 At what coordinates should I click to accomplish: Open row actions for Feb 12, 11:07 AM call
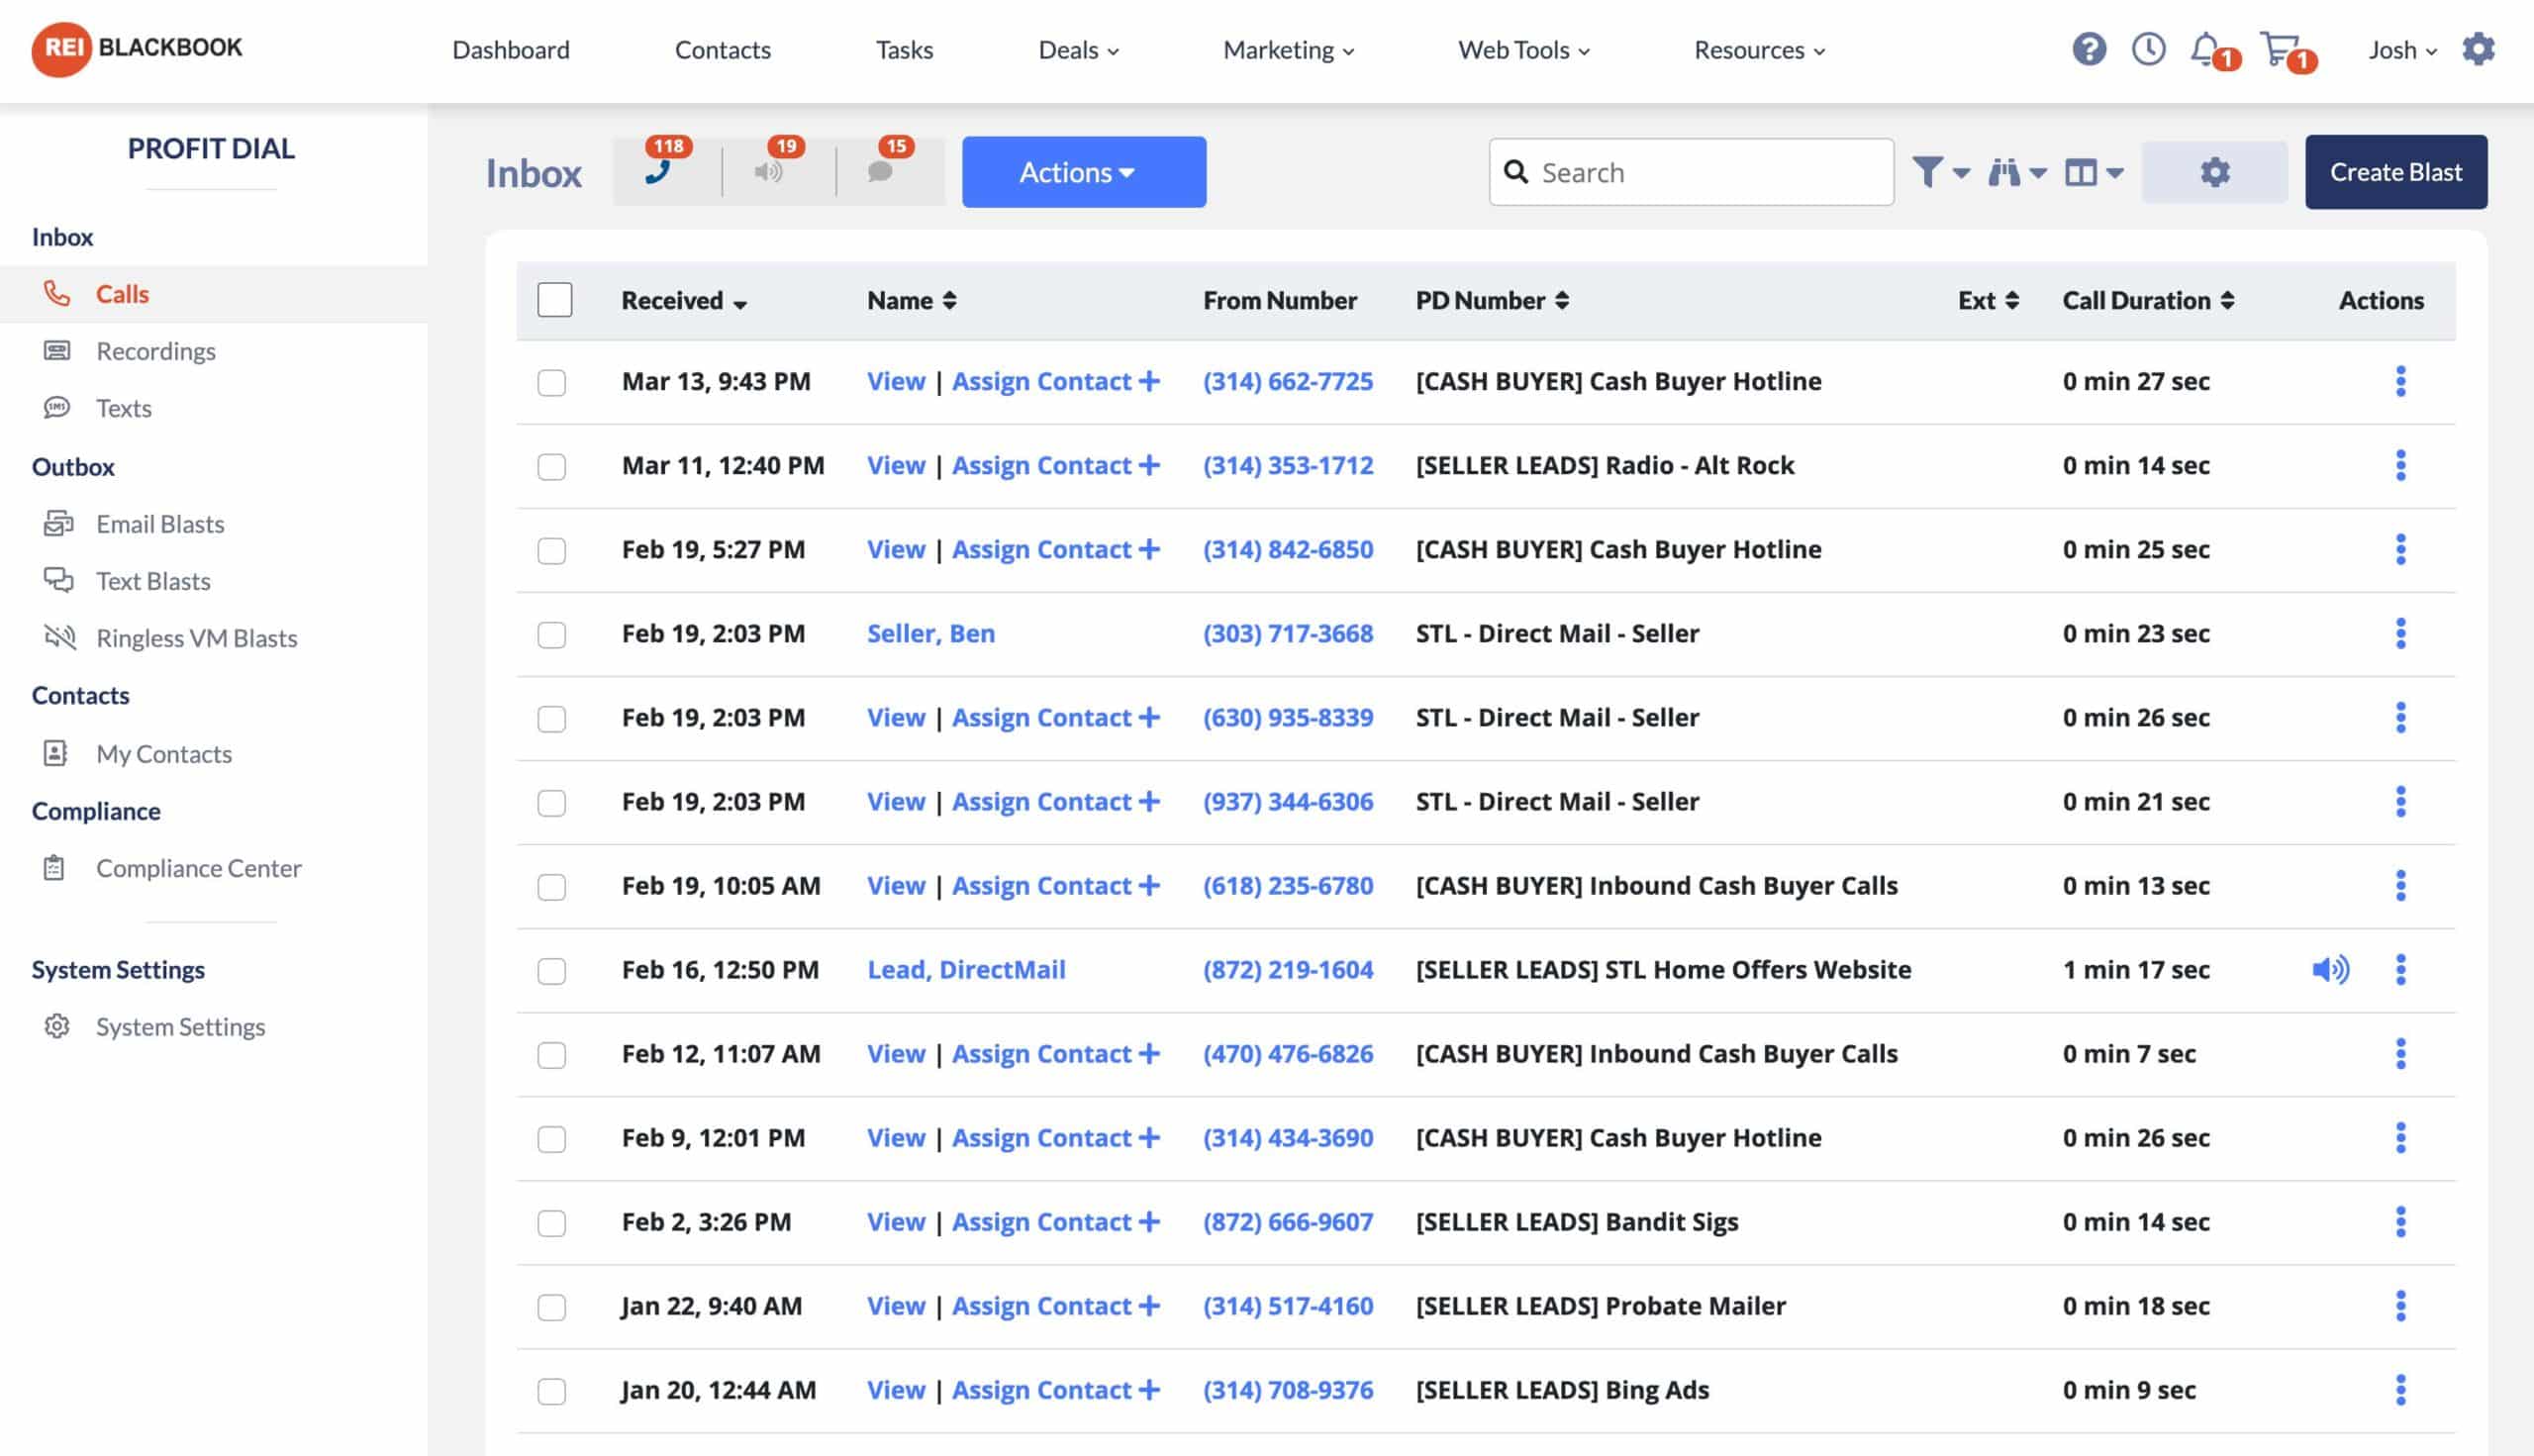(x=2400, y=1053)
